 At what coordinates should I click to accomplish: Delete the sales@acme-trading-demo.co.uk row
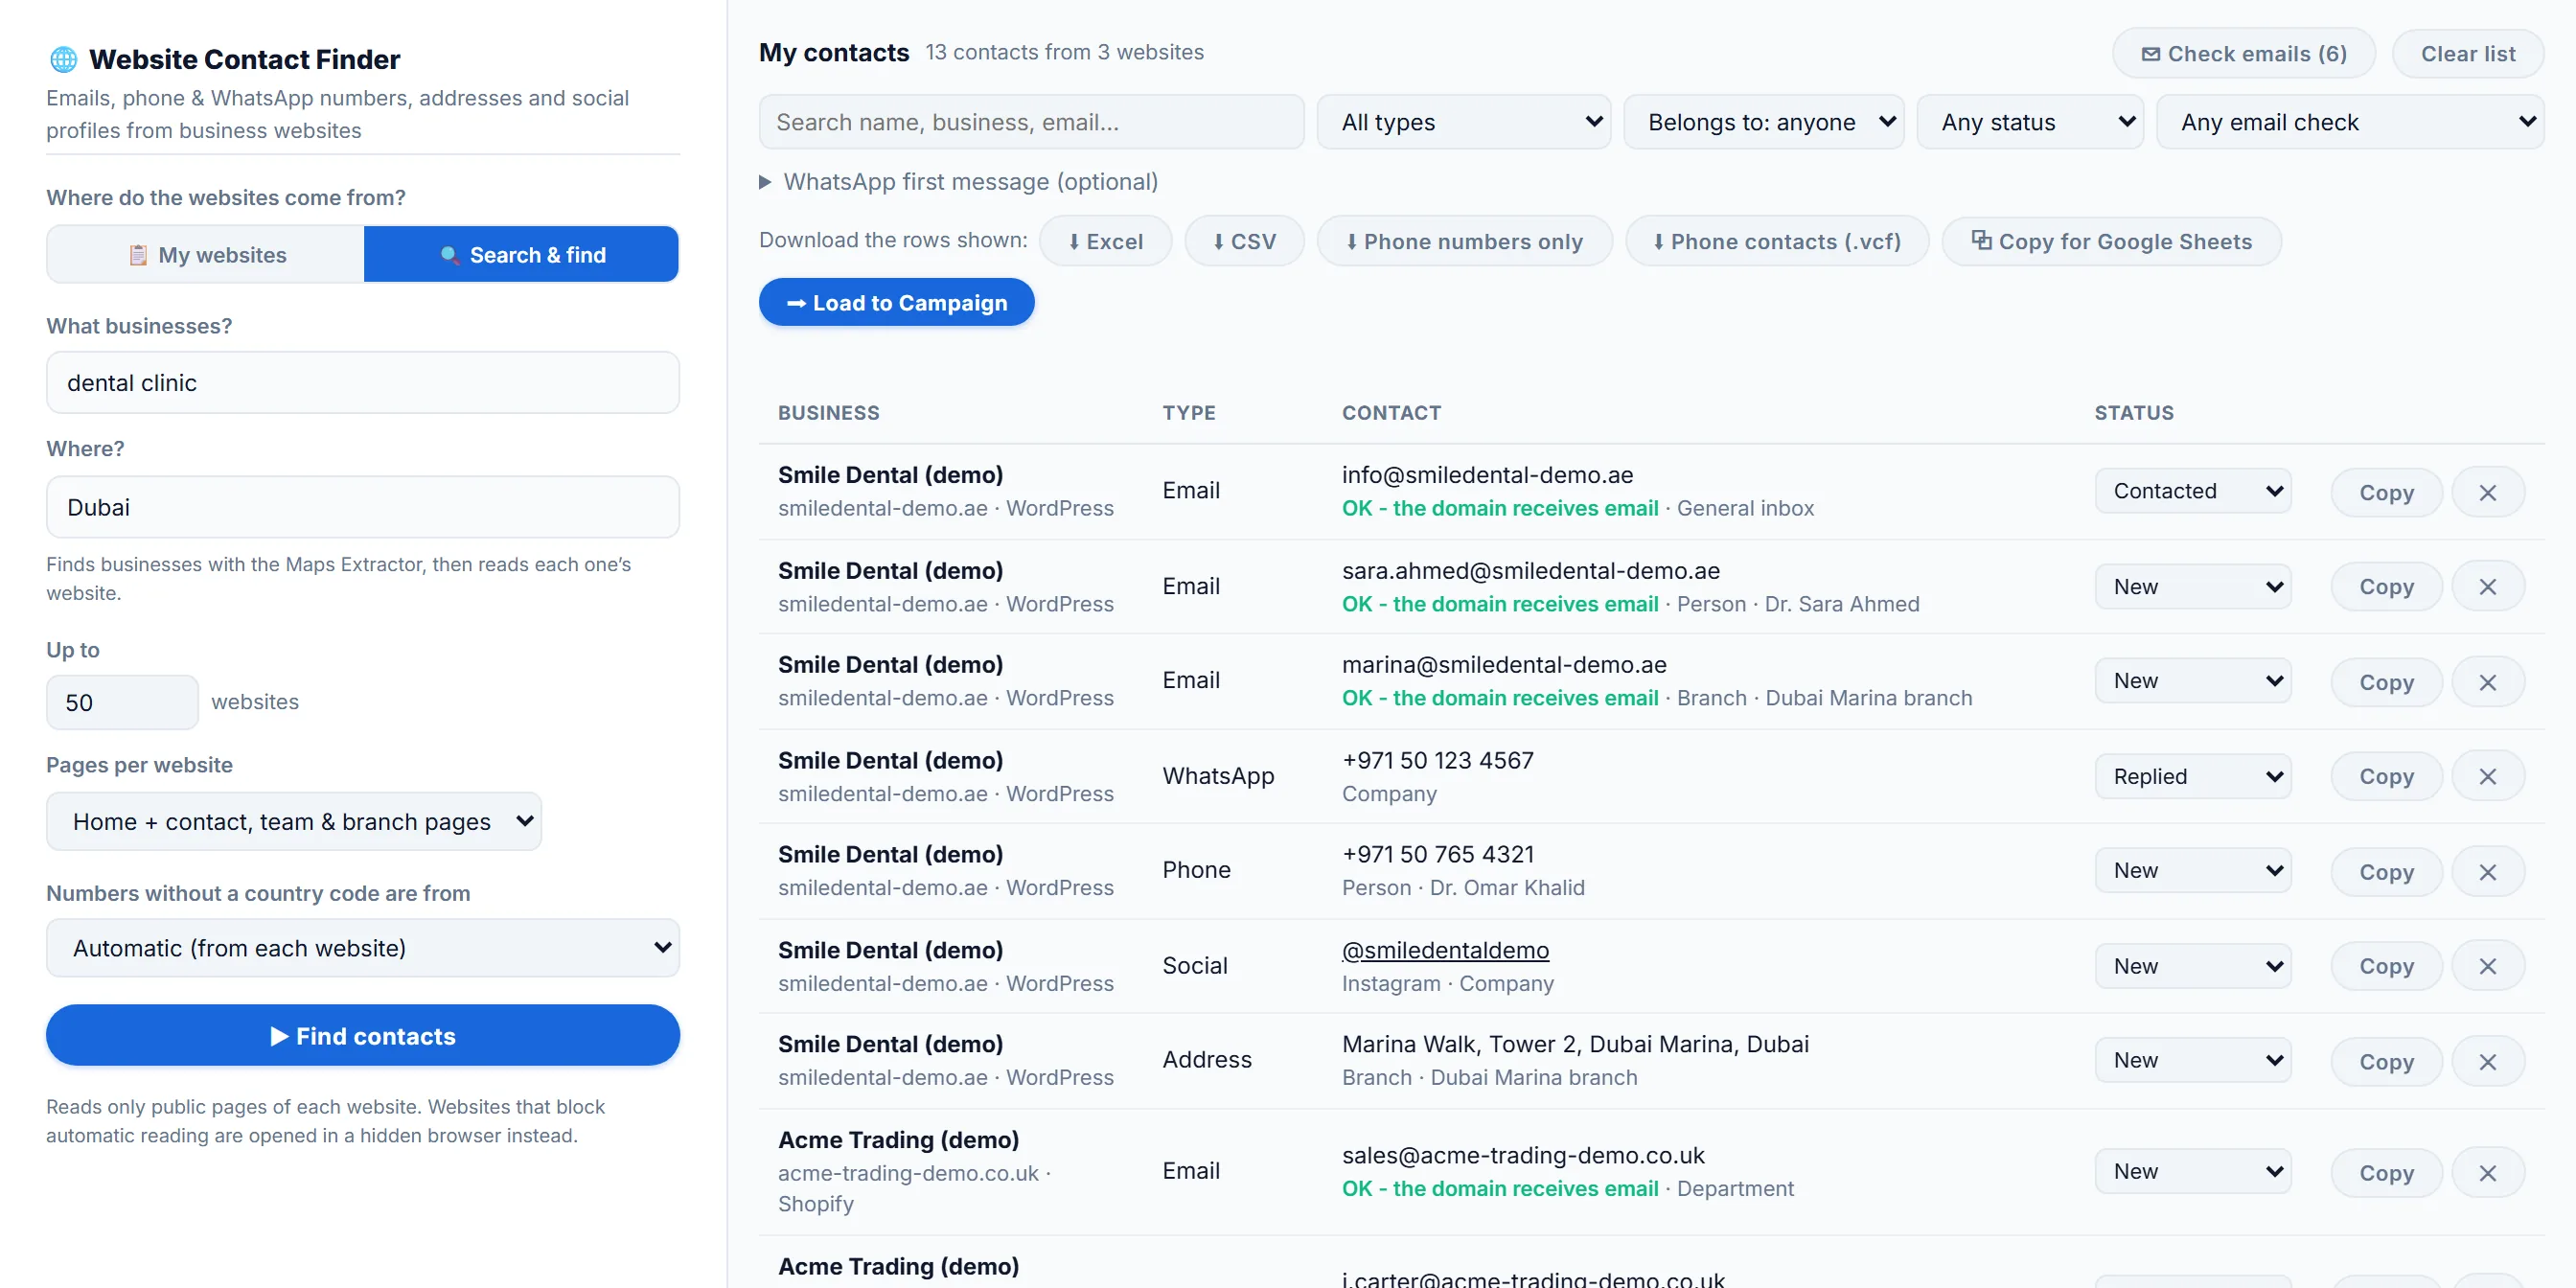pos(2487,1172)
